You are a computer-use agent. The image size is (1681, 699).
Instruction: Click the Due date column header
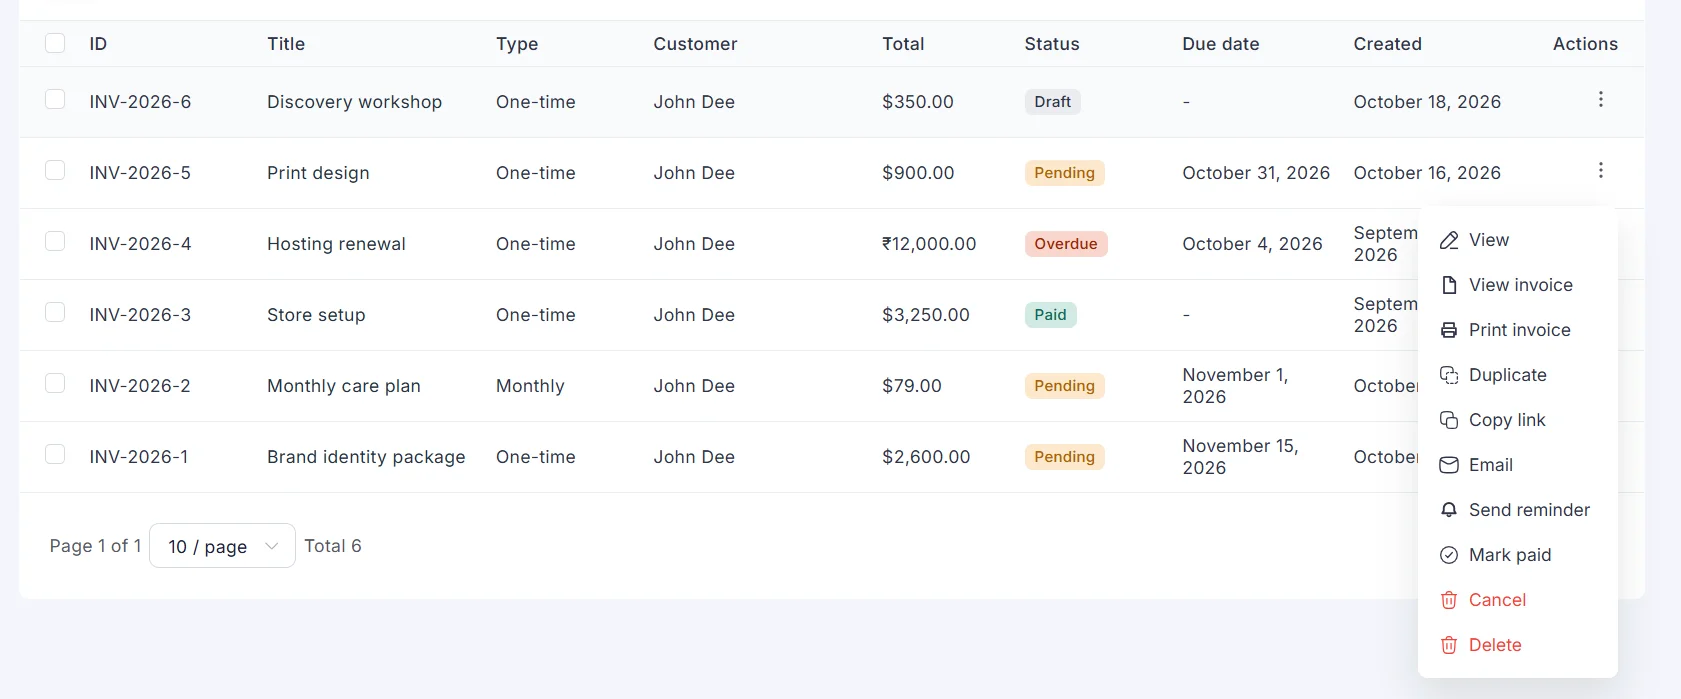click(1221, 44)
